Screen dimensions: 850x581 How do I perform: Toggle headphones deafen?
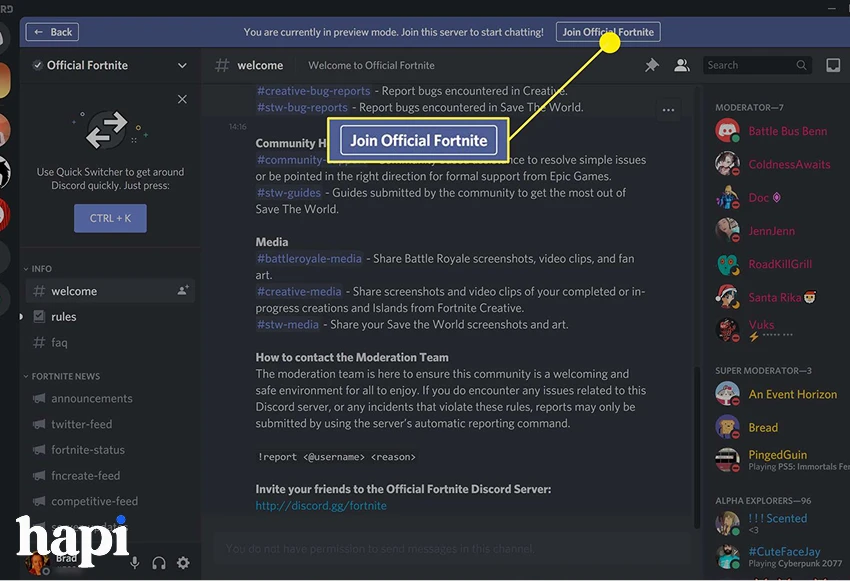(x=159, y=563)
